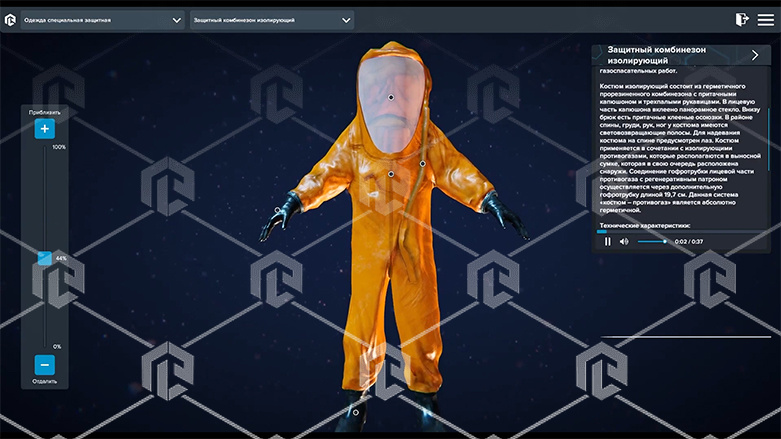The height and width of the screenshot is (439, 781).
Task: Click the app logo in top-left corner
Action: point(10,19)
